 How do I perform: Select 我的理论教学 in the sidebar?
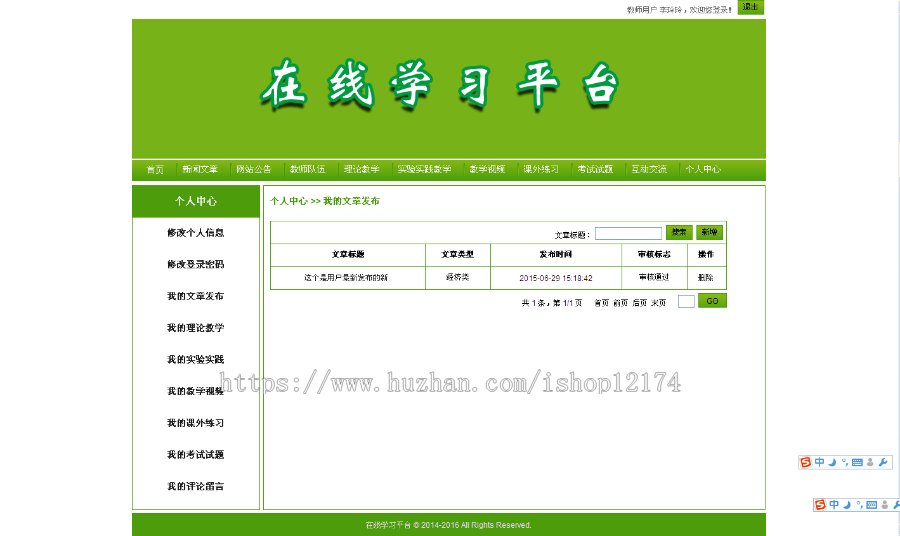[196, 328]
